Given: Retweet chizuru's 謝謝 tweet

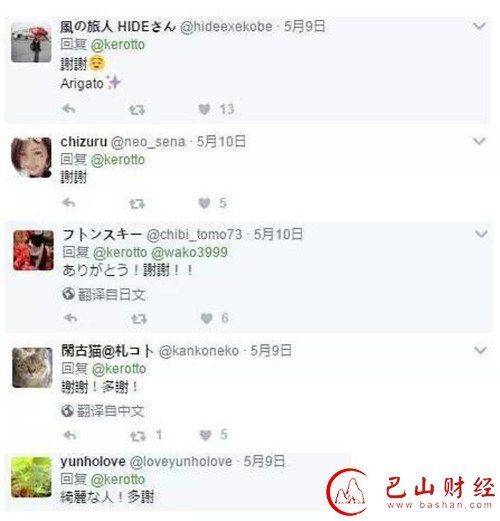Looking at the screenshot, I should tap(137, 203).
